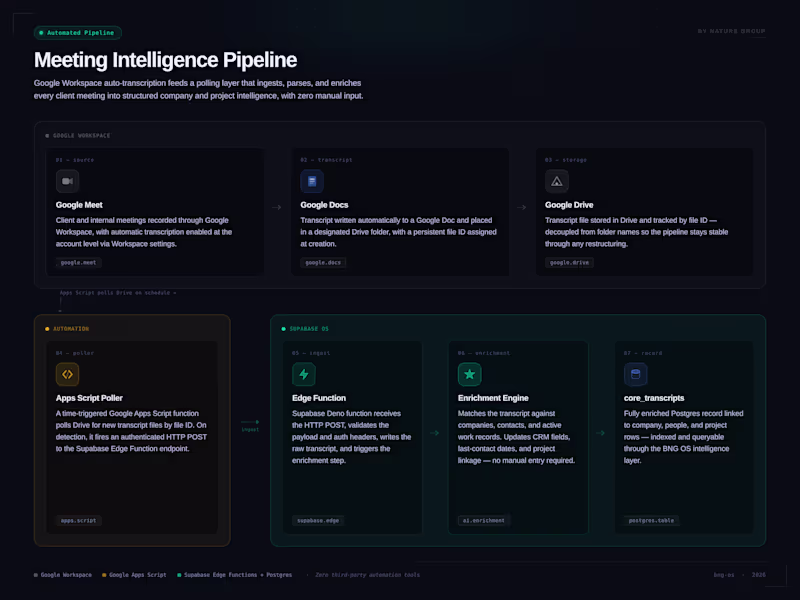Click the Supabase OS section label

pos(308,328)
